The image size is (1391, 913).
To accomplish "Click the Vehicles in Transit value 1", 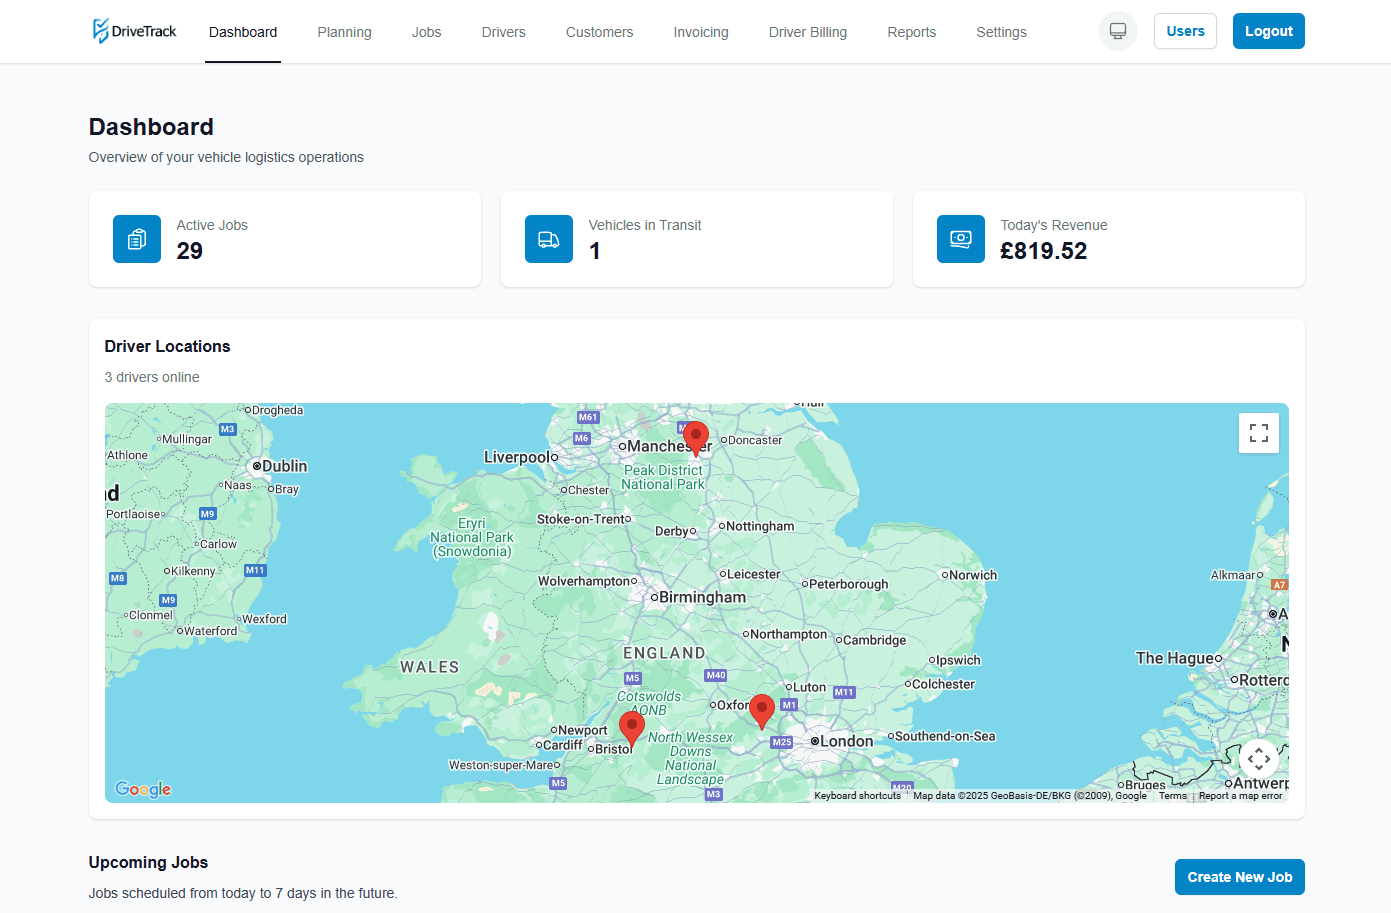I will click(x=595, y=251).
